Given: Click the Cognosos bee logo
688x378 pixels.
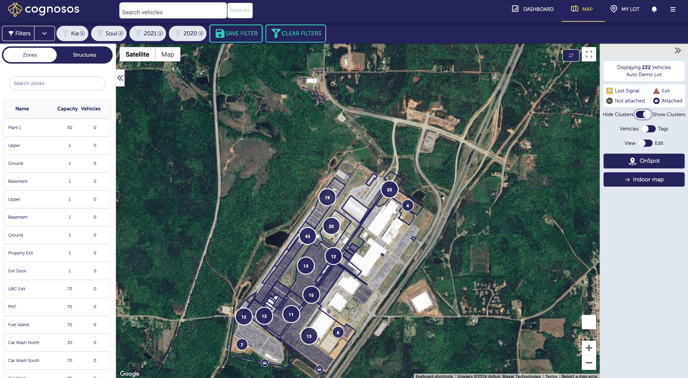Looking at the screenshot, I should click(15, 9).
